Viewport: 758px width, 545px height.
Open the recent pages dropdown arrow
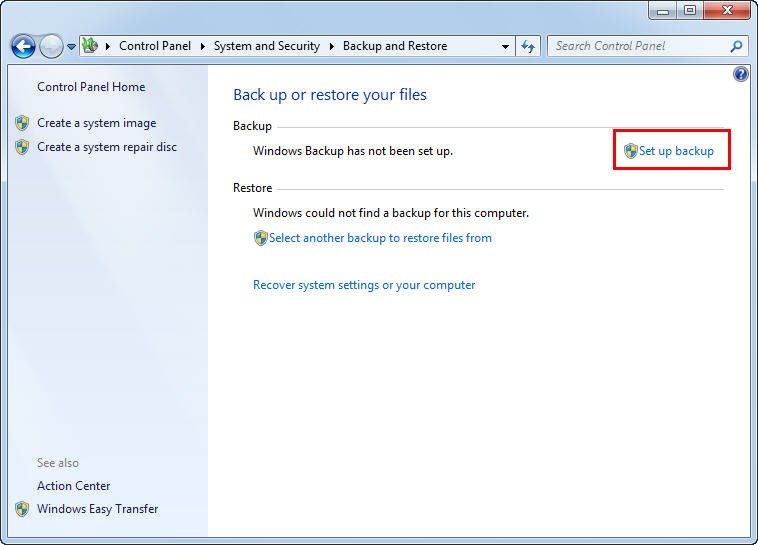click(71, 47)
